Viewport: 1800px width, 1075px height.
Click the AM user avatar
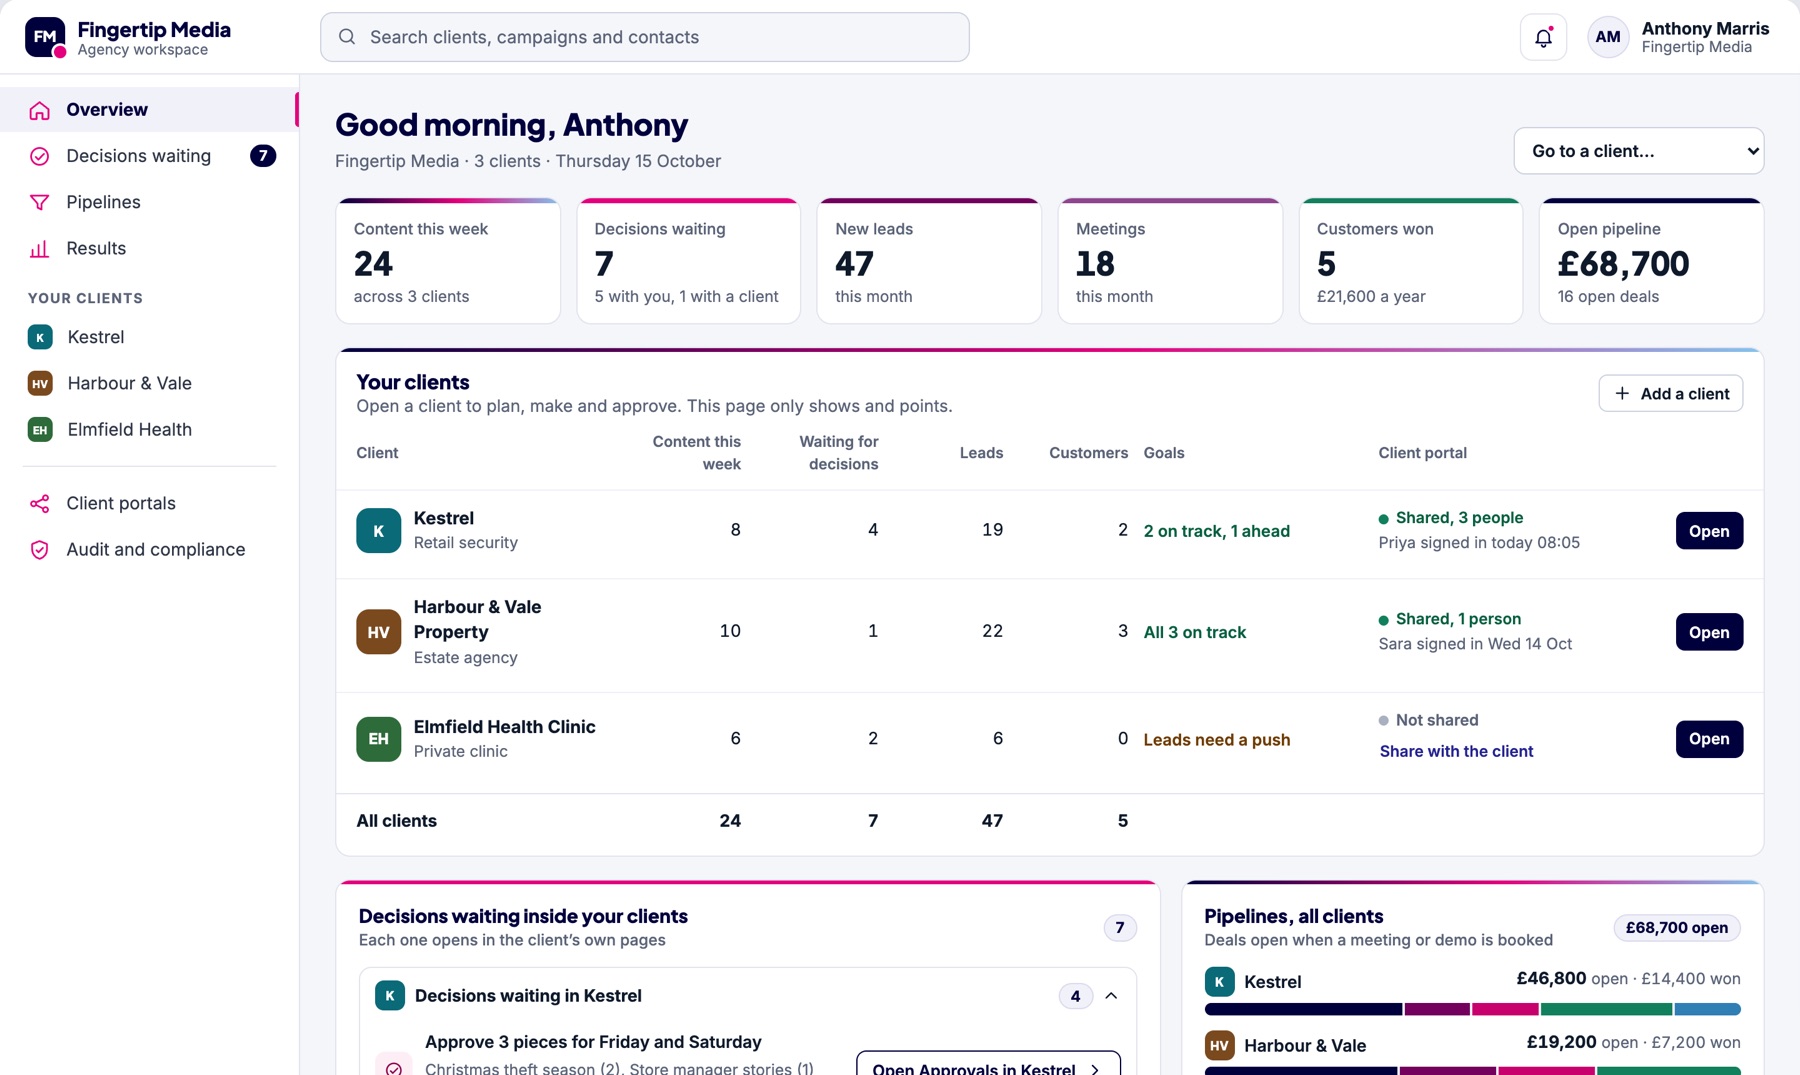click(x=1608, y=37)
